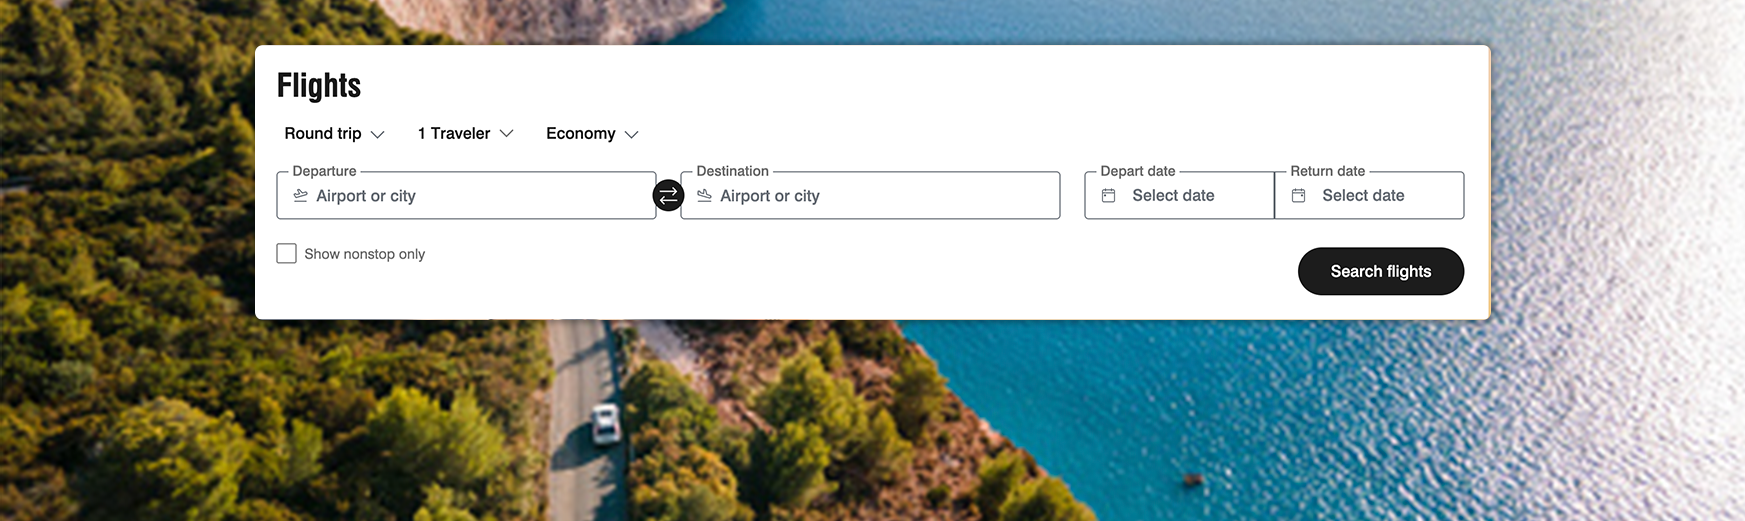Click the destination landing plane icon

[x=704, y=196]
